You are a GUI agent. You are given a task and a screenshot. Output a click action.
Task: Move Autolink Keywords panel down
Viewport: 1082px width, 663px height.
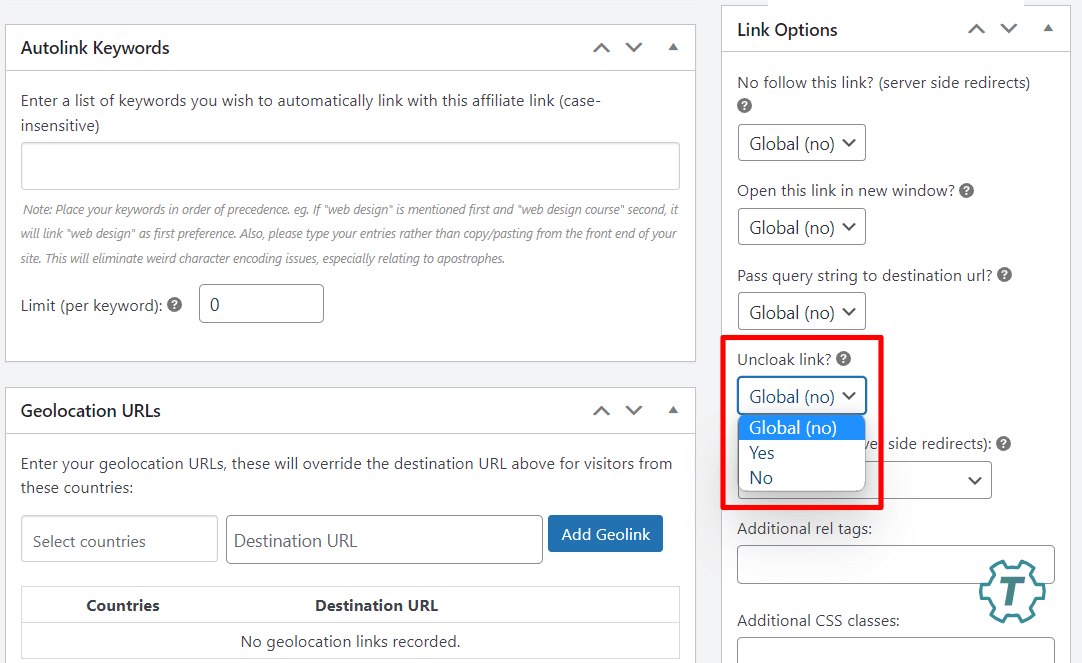point(634,47)
